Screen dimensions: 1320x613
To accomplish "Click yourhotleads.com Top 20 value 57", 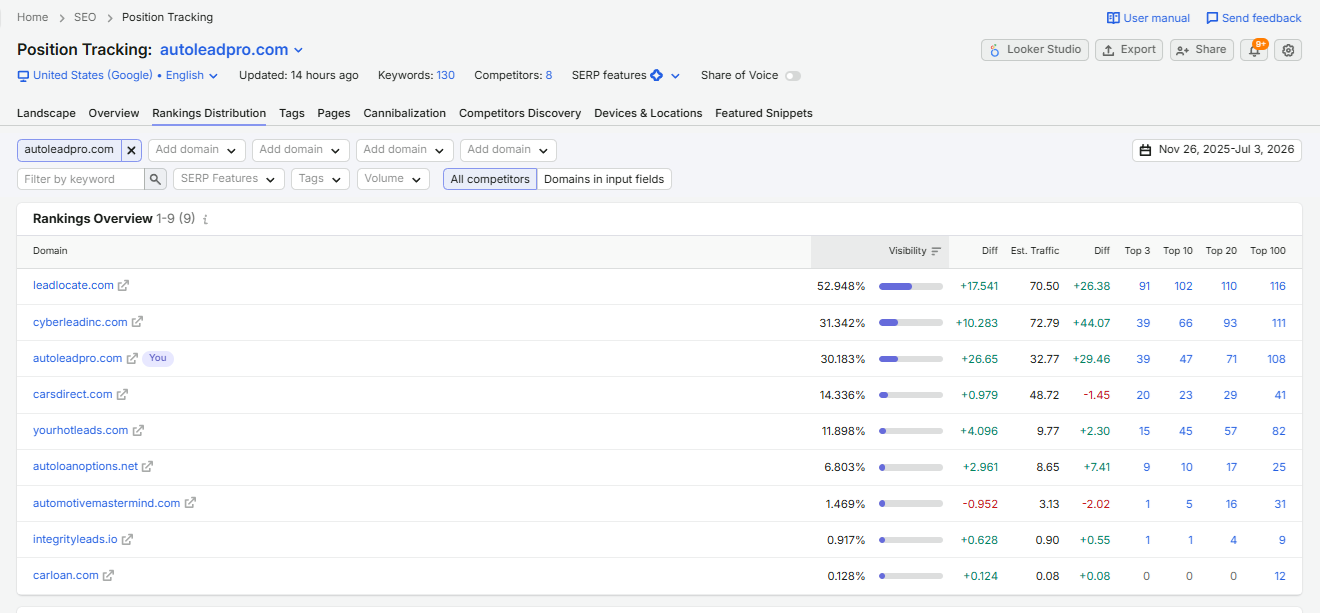I will [1230, 431].
